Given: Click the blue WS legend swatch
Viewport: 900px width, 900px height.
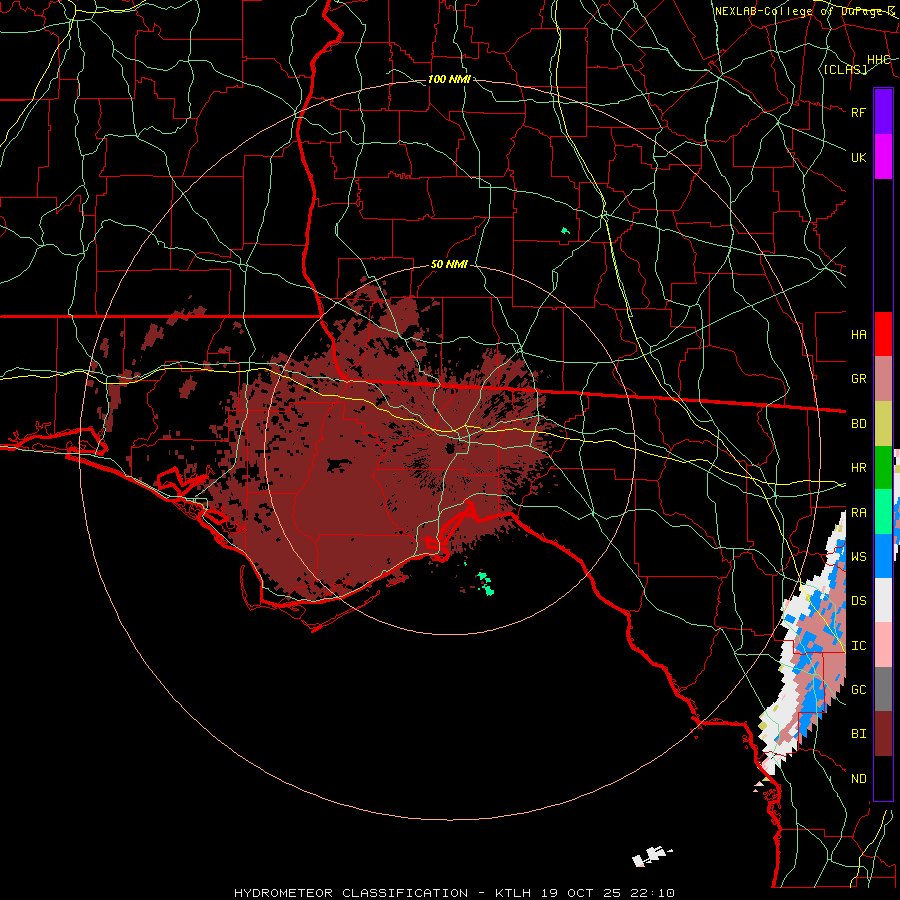Looking at the screenshot, I should [x=883, y=556].
